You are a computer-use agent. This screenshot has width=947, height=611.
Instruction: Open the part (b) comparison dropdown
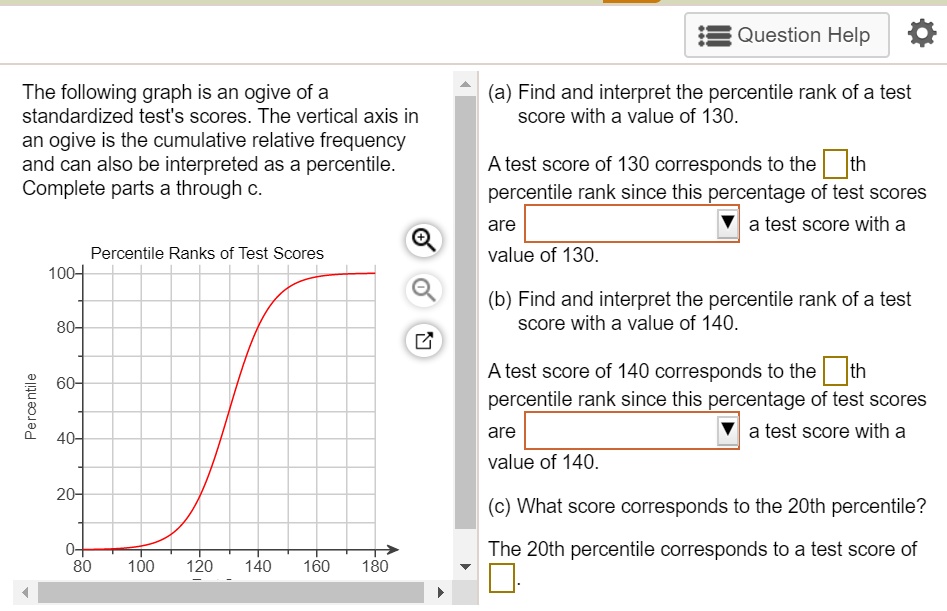click(728, 430)
